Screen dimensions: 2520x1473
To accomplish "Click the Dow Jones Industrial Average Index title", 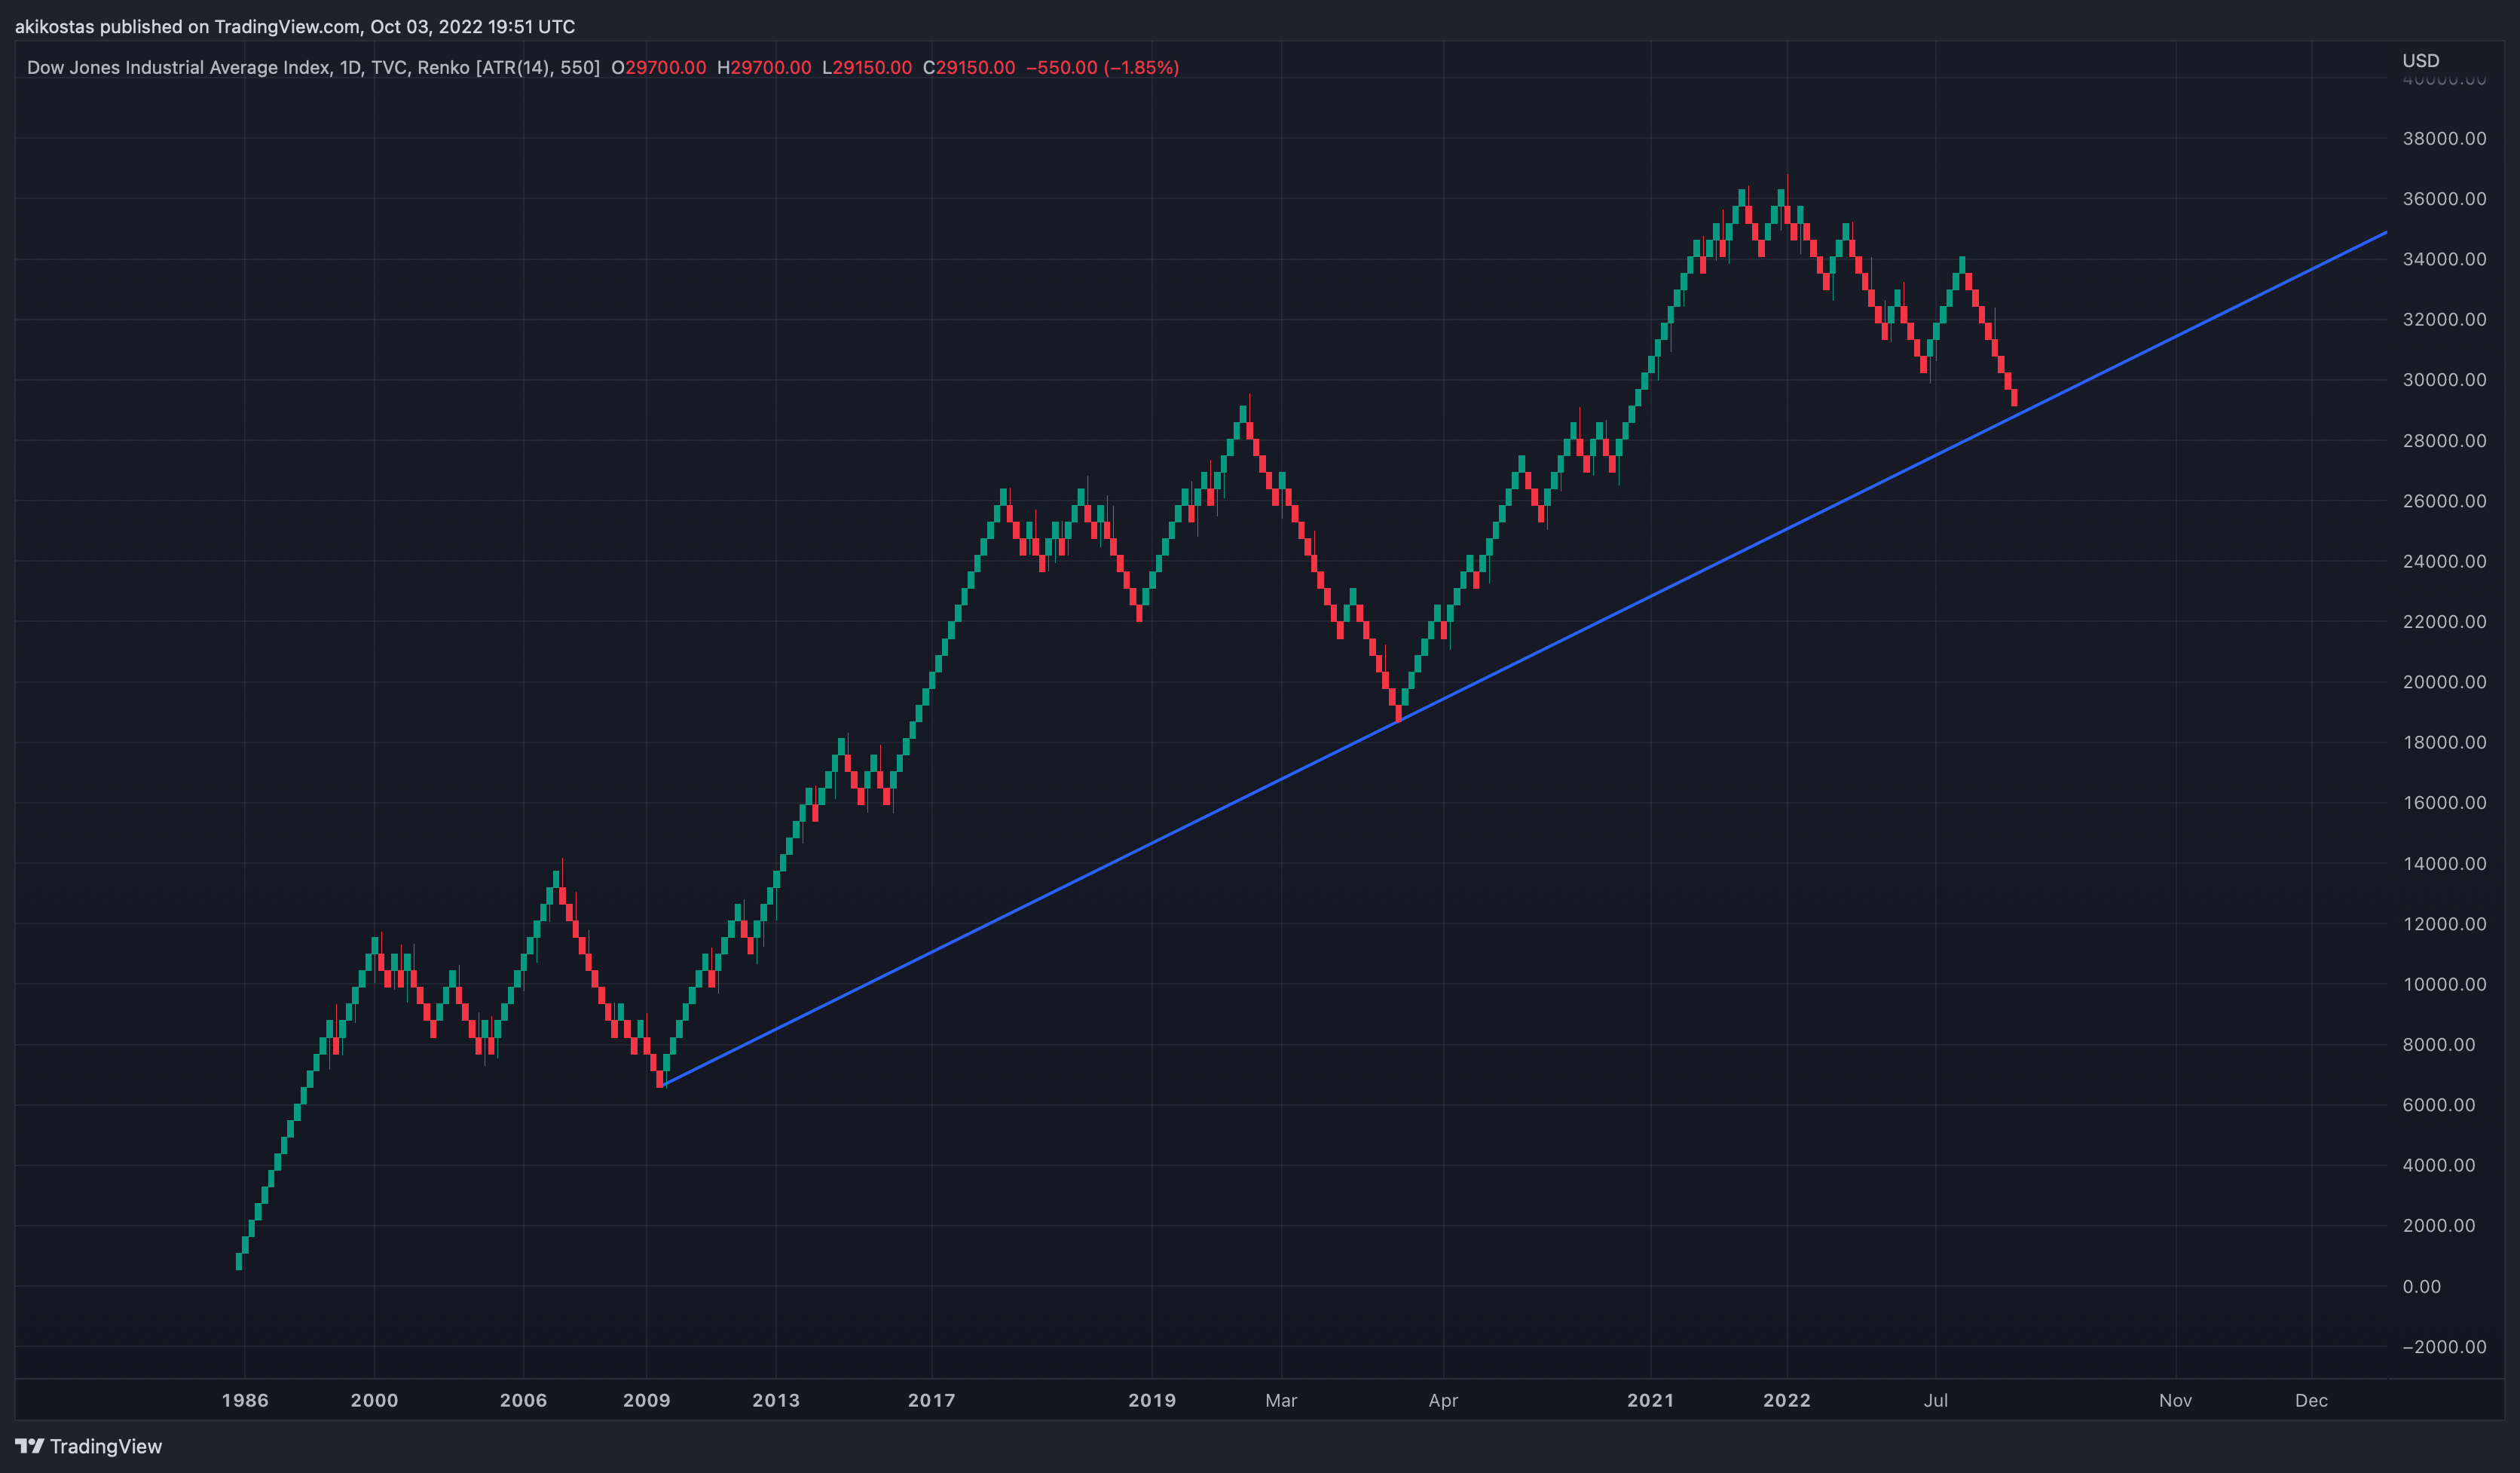I will pos(179,67).
